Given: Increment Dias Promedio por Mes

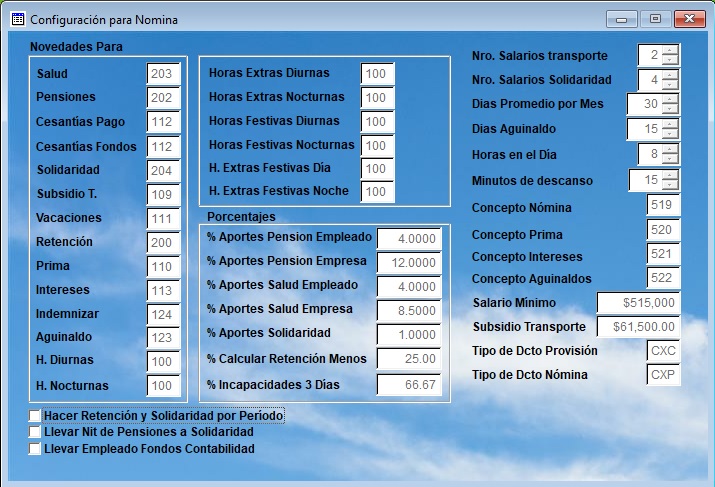Looking at the screenshot, I should (x=670, y=99).
